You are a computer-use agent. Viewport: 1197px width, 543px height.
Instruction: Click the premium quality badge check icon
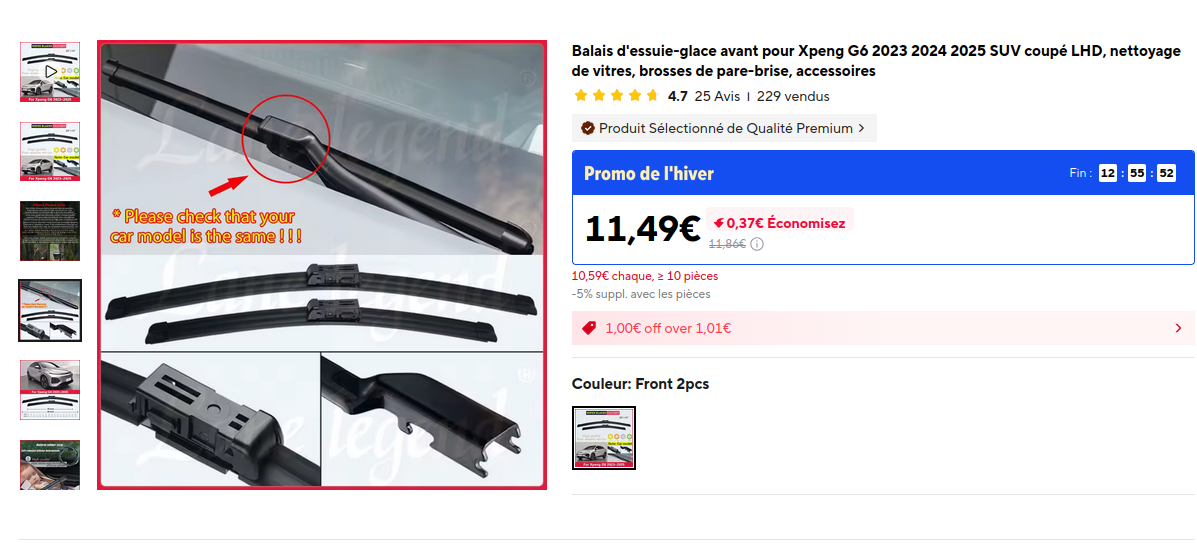pyautogui.click(x=588, y=128)
